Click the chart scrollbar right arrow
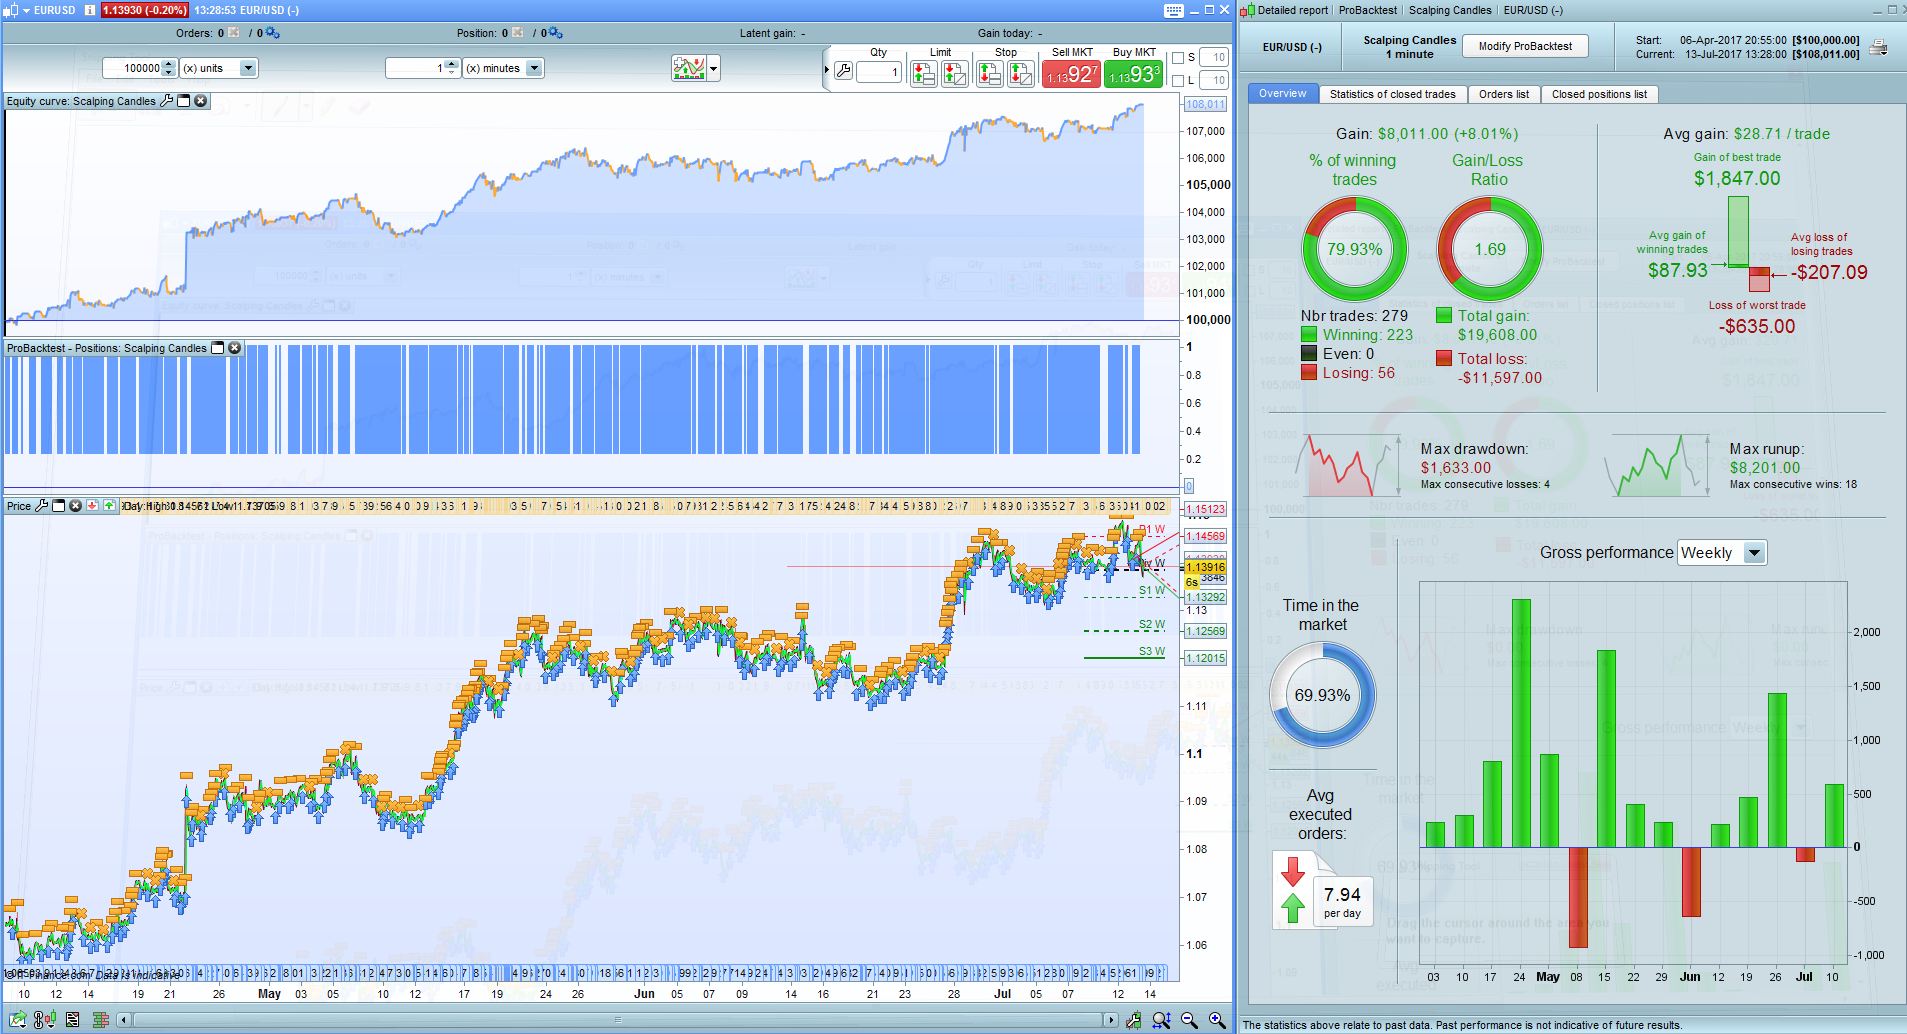This screenshot has width=1907, height=1034. [x=1111, y=1020]
